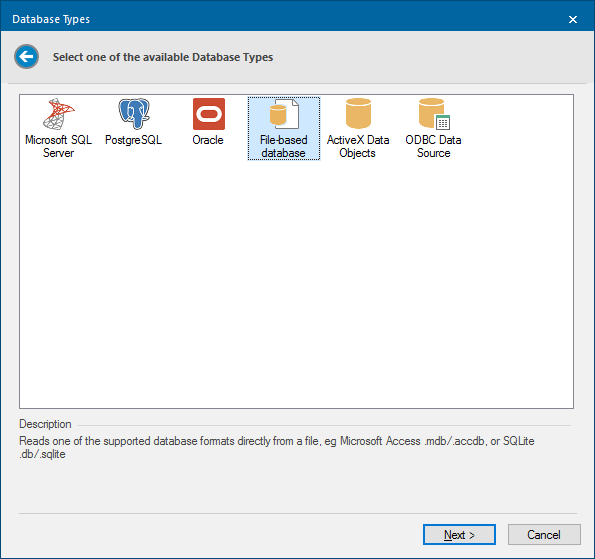Close the Database Types window
Viewport: 595px width, 559px height.
tap(573, 19)
